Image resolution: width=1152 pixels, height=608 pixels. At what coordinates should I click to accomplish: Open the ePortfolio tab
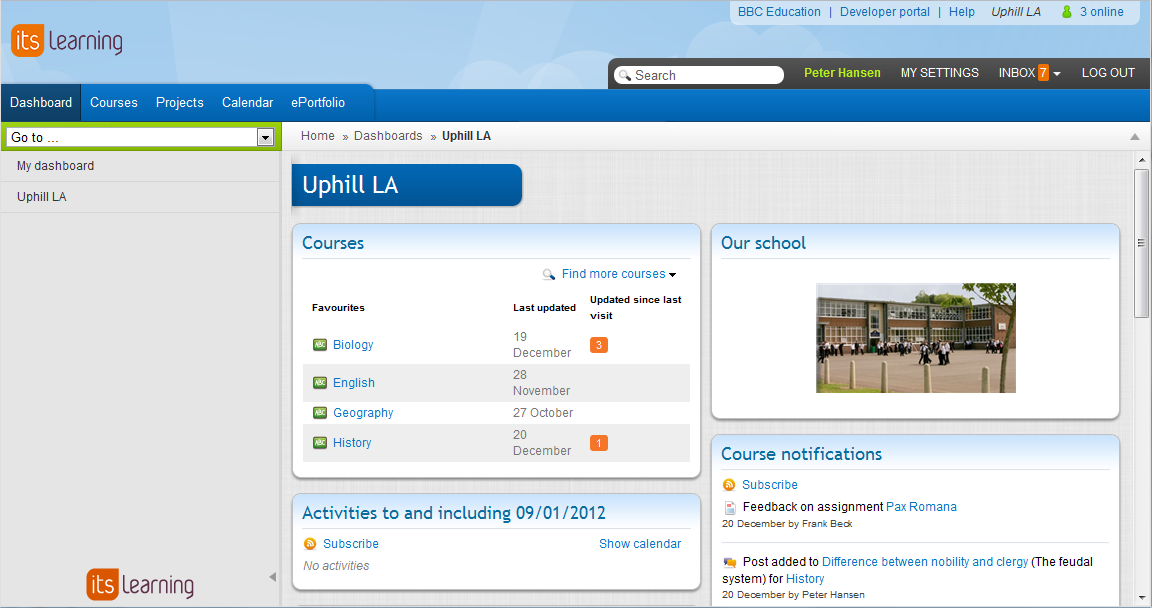tap(318, 103)
